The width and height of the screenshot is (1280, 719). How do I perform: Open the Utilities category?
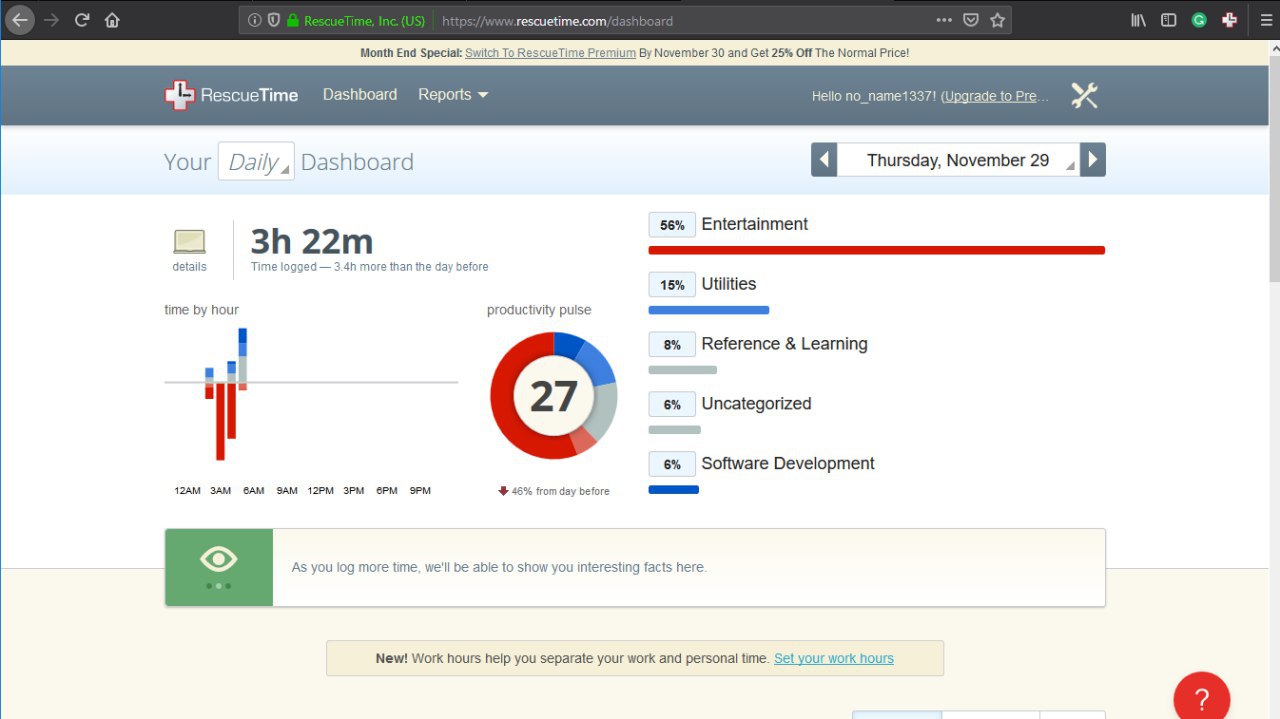(729, 284)
